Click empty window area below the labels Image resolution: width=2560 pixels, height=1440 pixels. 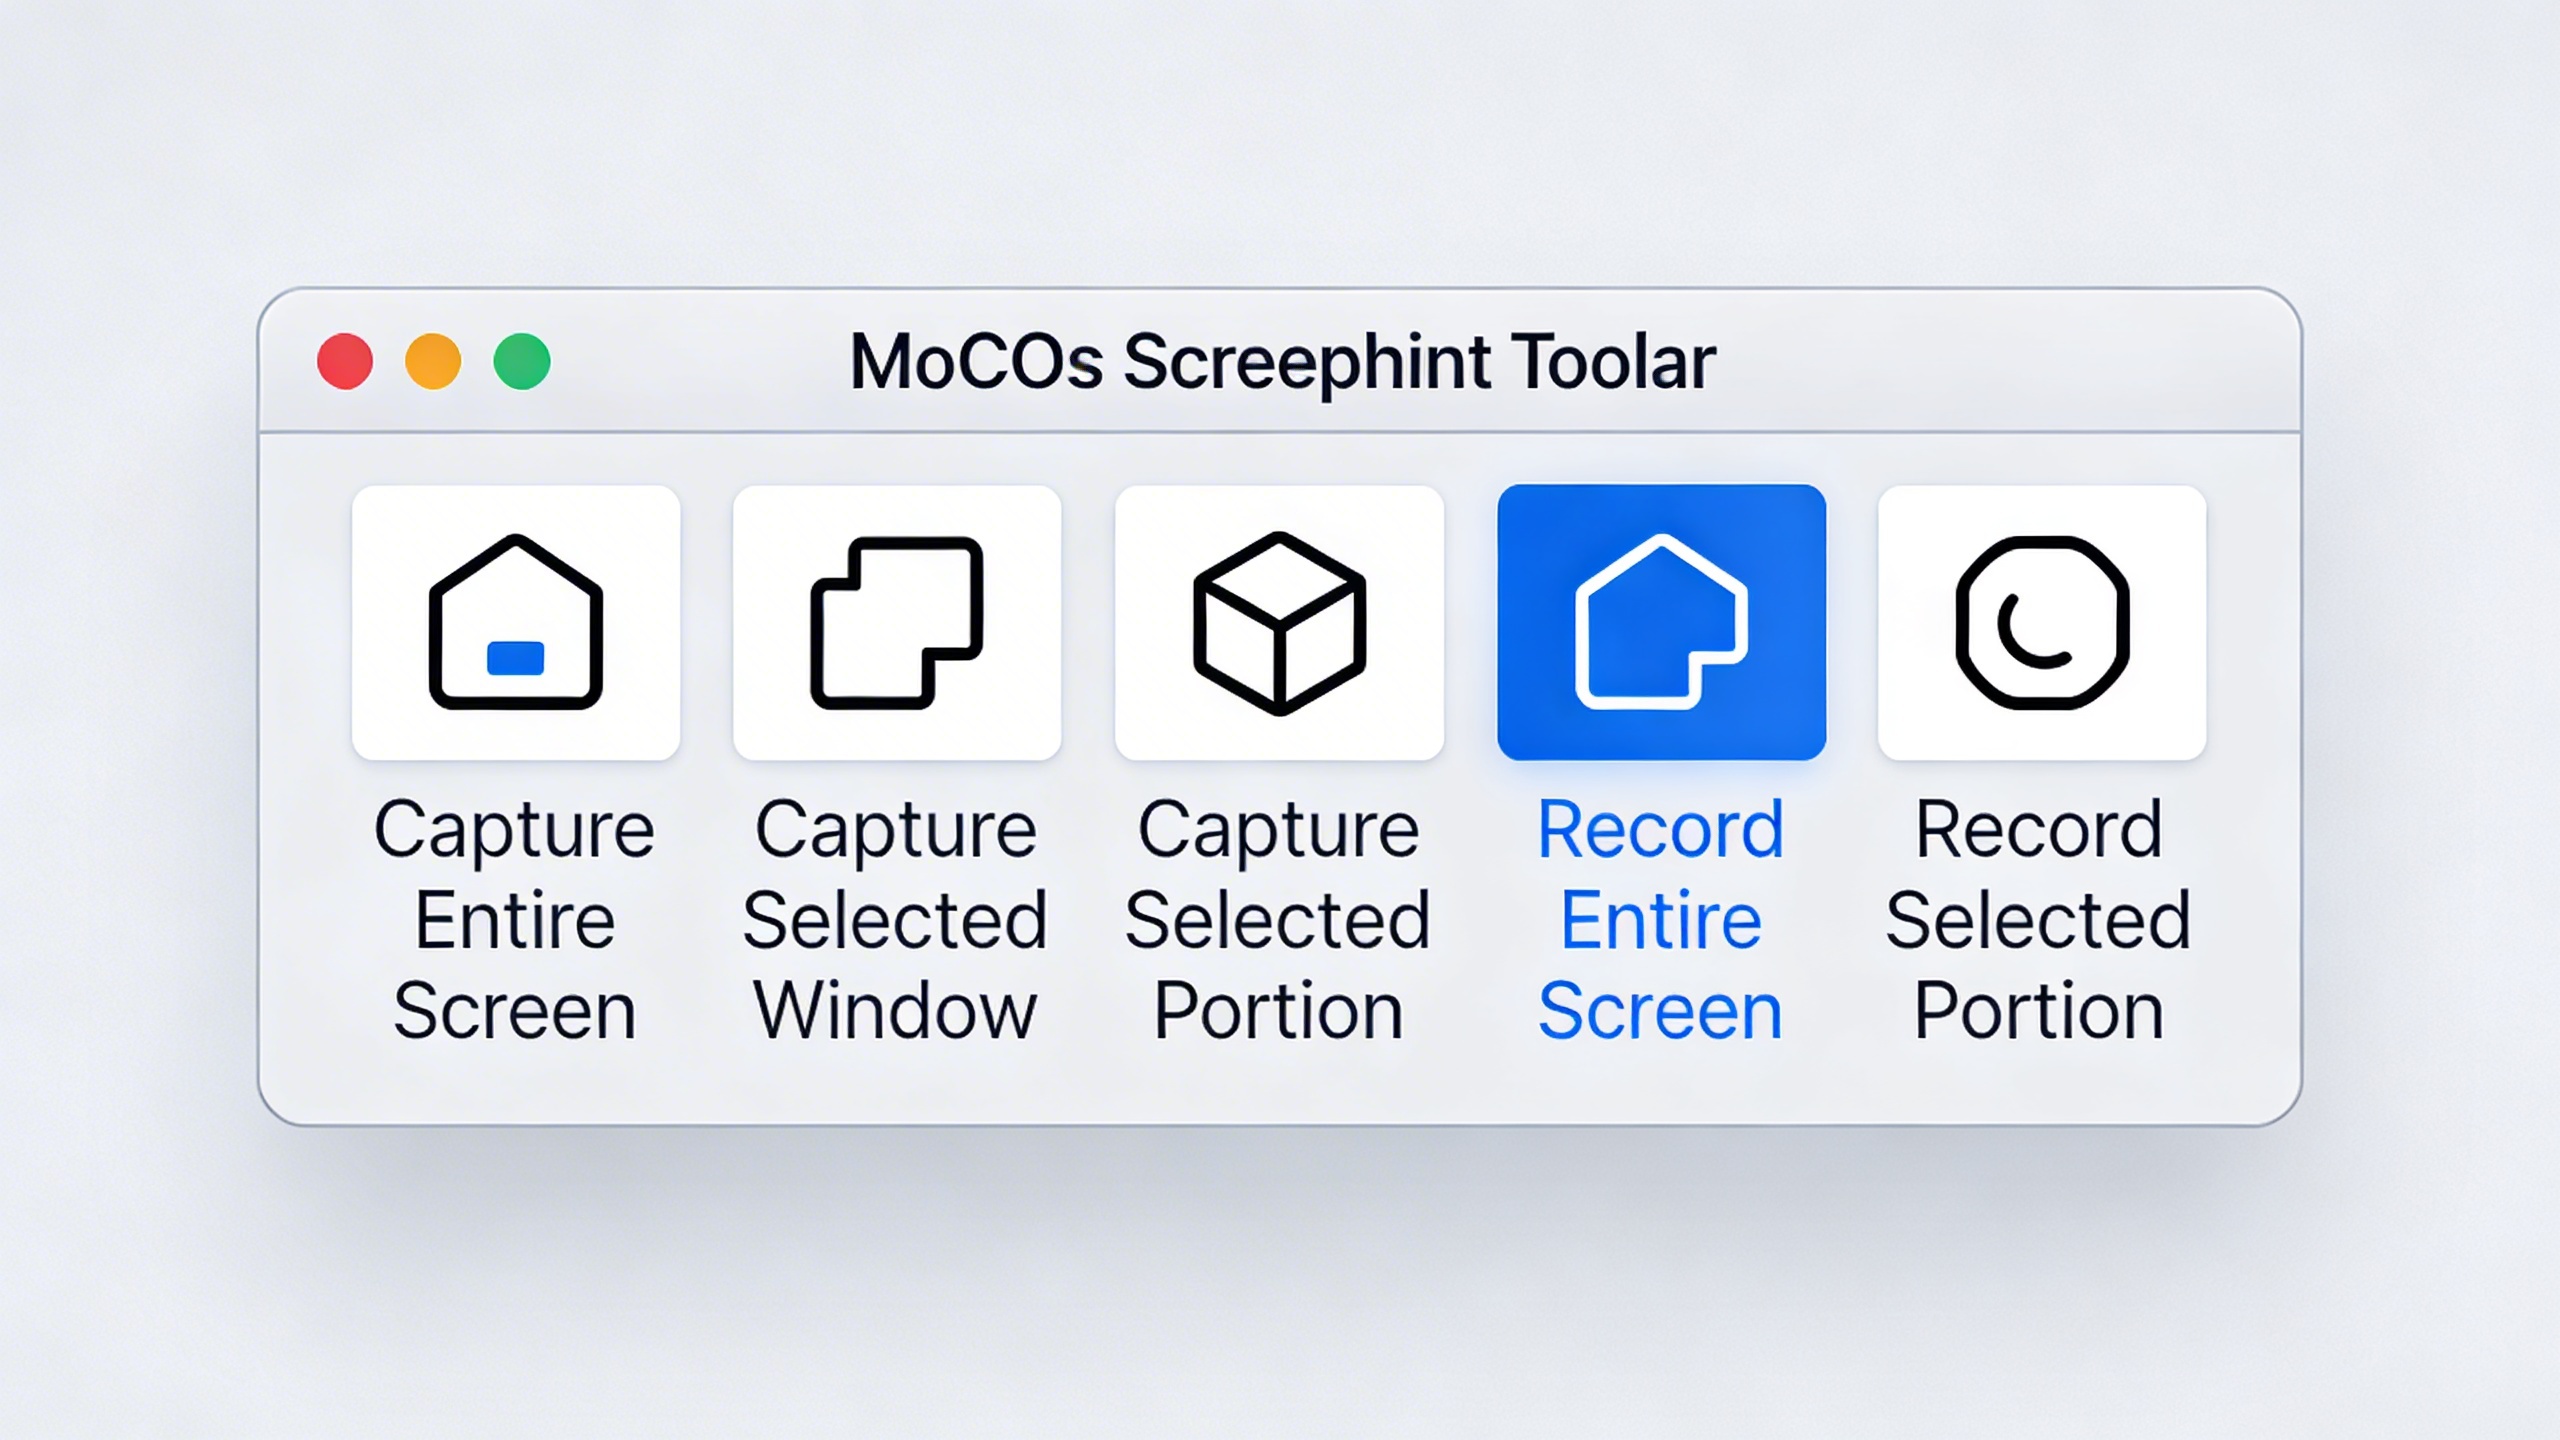[x=1280, y=1085]
